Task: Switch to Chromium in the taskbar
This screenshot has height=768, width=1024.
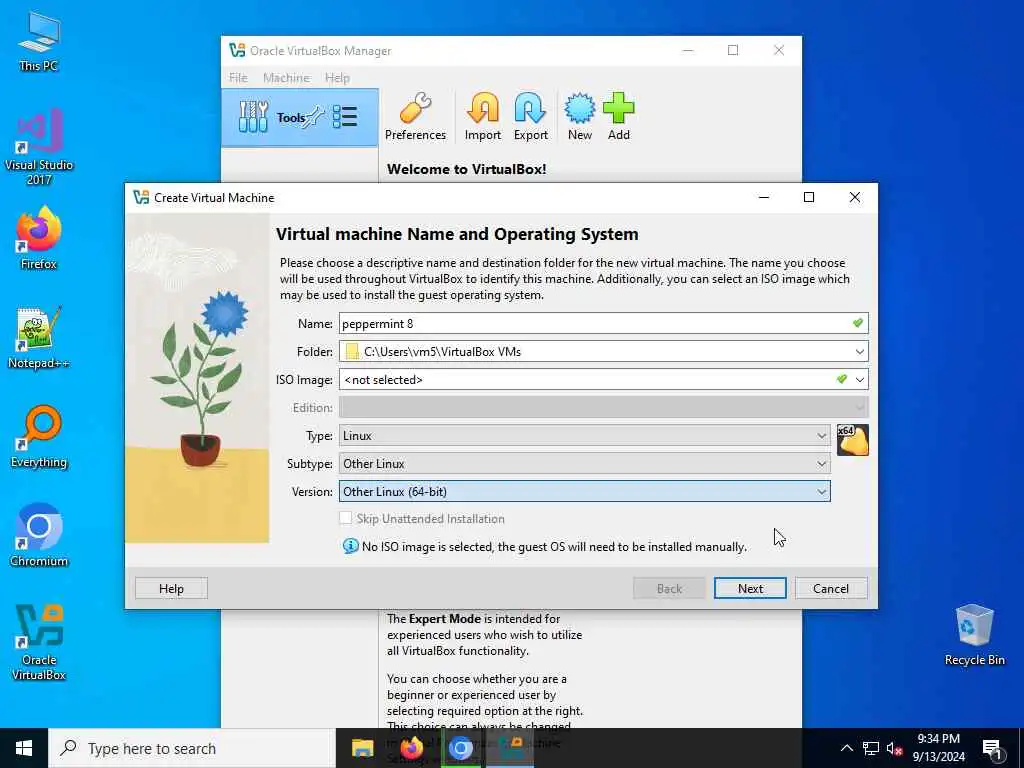Action: click(460, 748)
